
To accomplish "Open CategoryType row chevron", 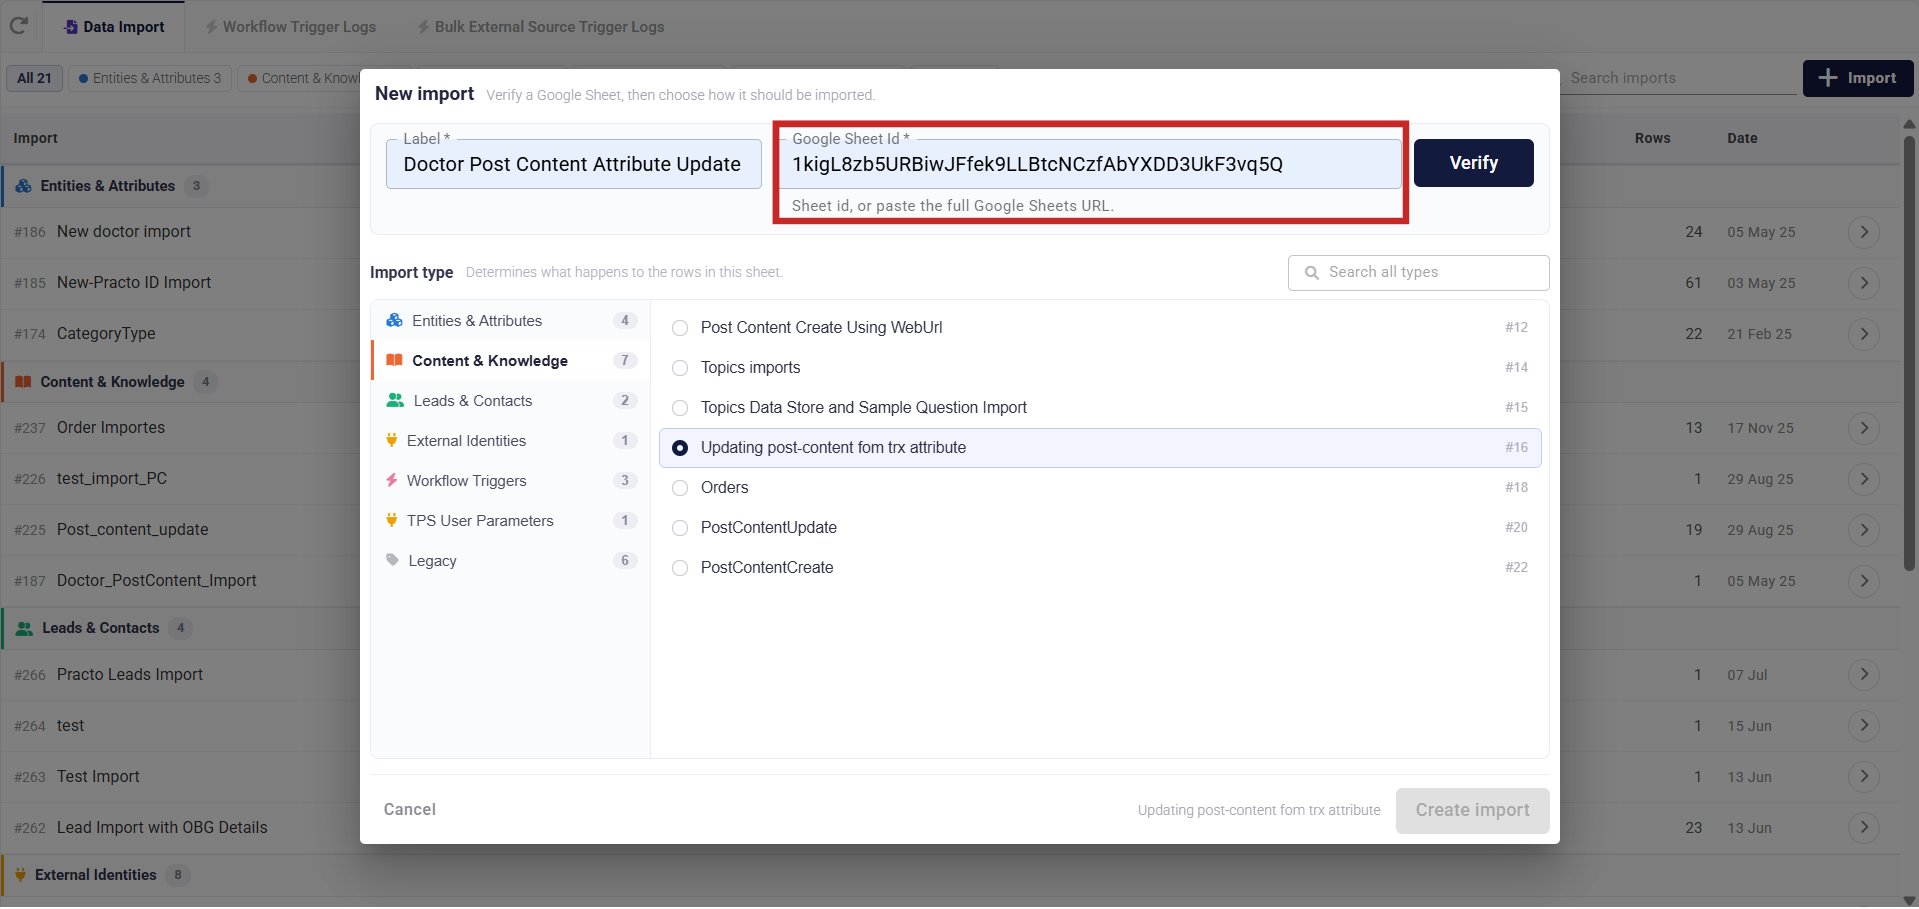I will (1864, 334).
